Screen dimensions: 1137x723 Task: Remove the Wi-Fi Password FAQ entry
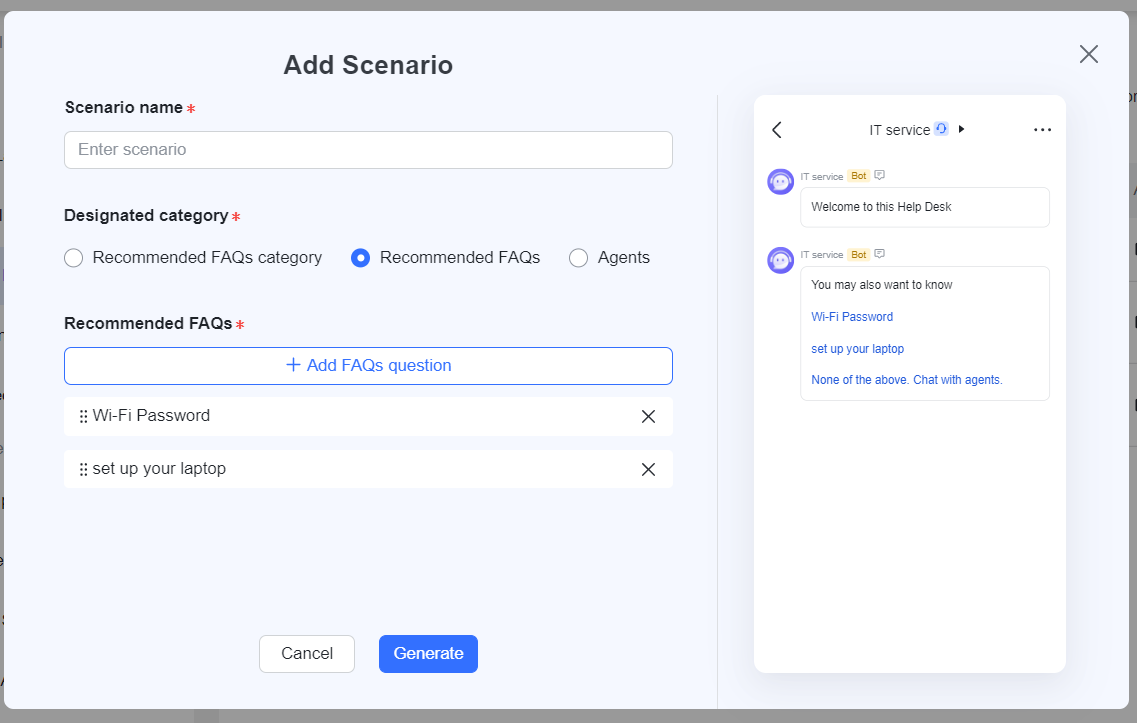[648, 417]
